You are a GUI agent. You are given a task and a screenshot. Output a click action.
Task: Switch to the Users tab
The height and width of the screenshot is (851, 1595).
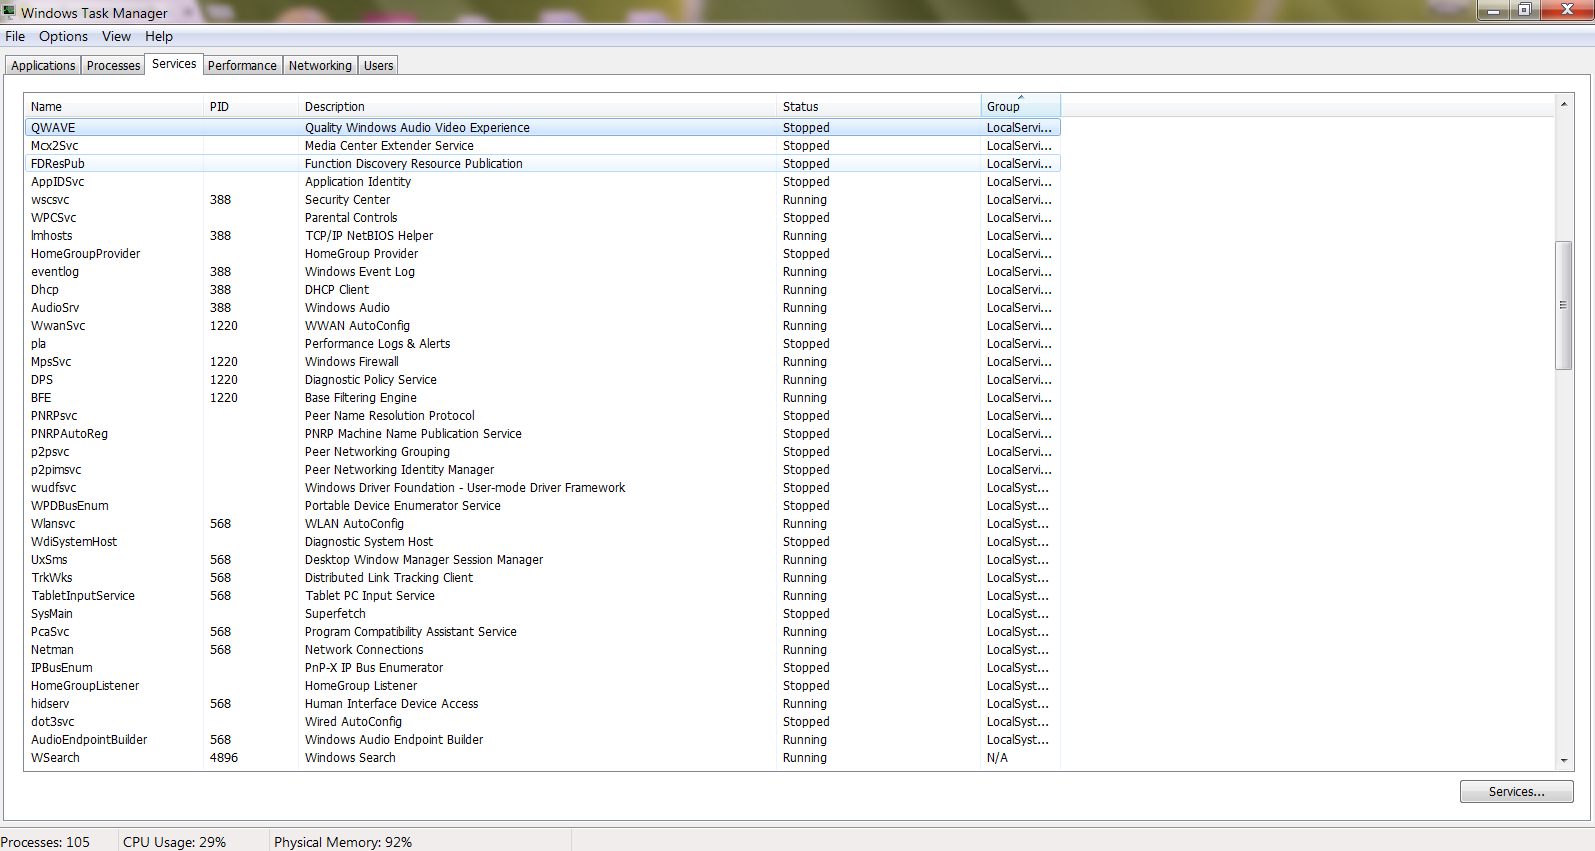(x=378, y=65)
